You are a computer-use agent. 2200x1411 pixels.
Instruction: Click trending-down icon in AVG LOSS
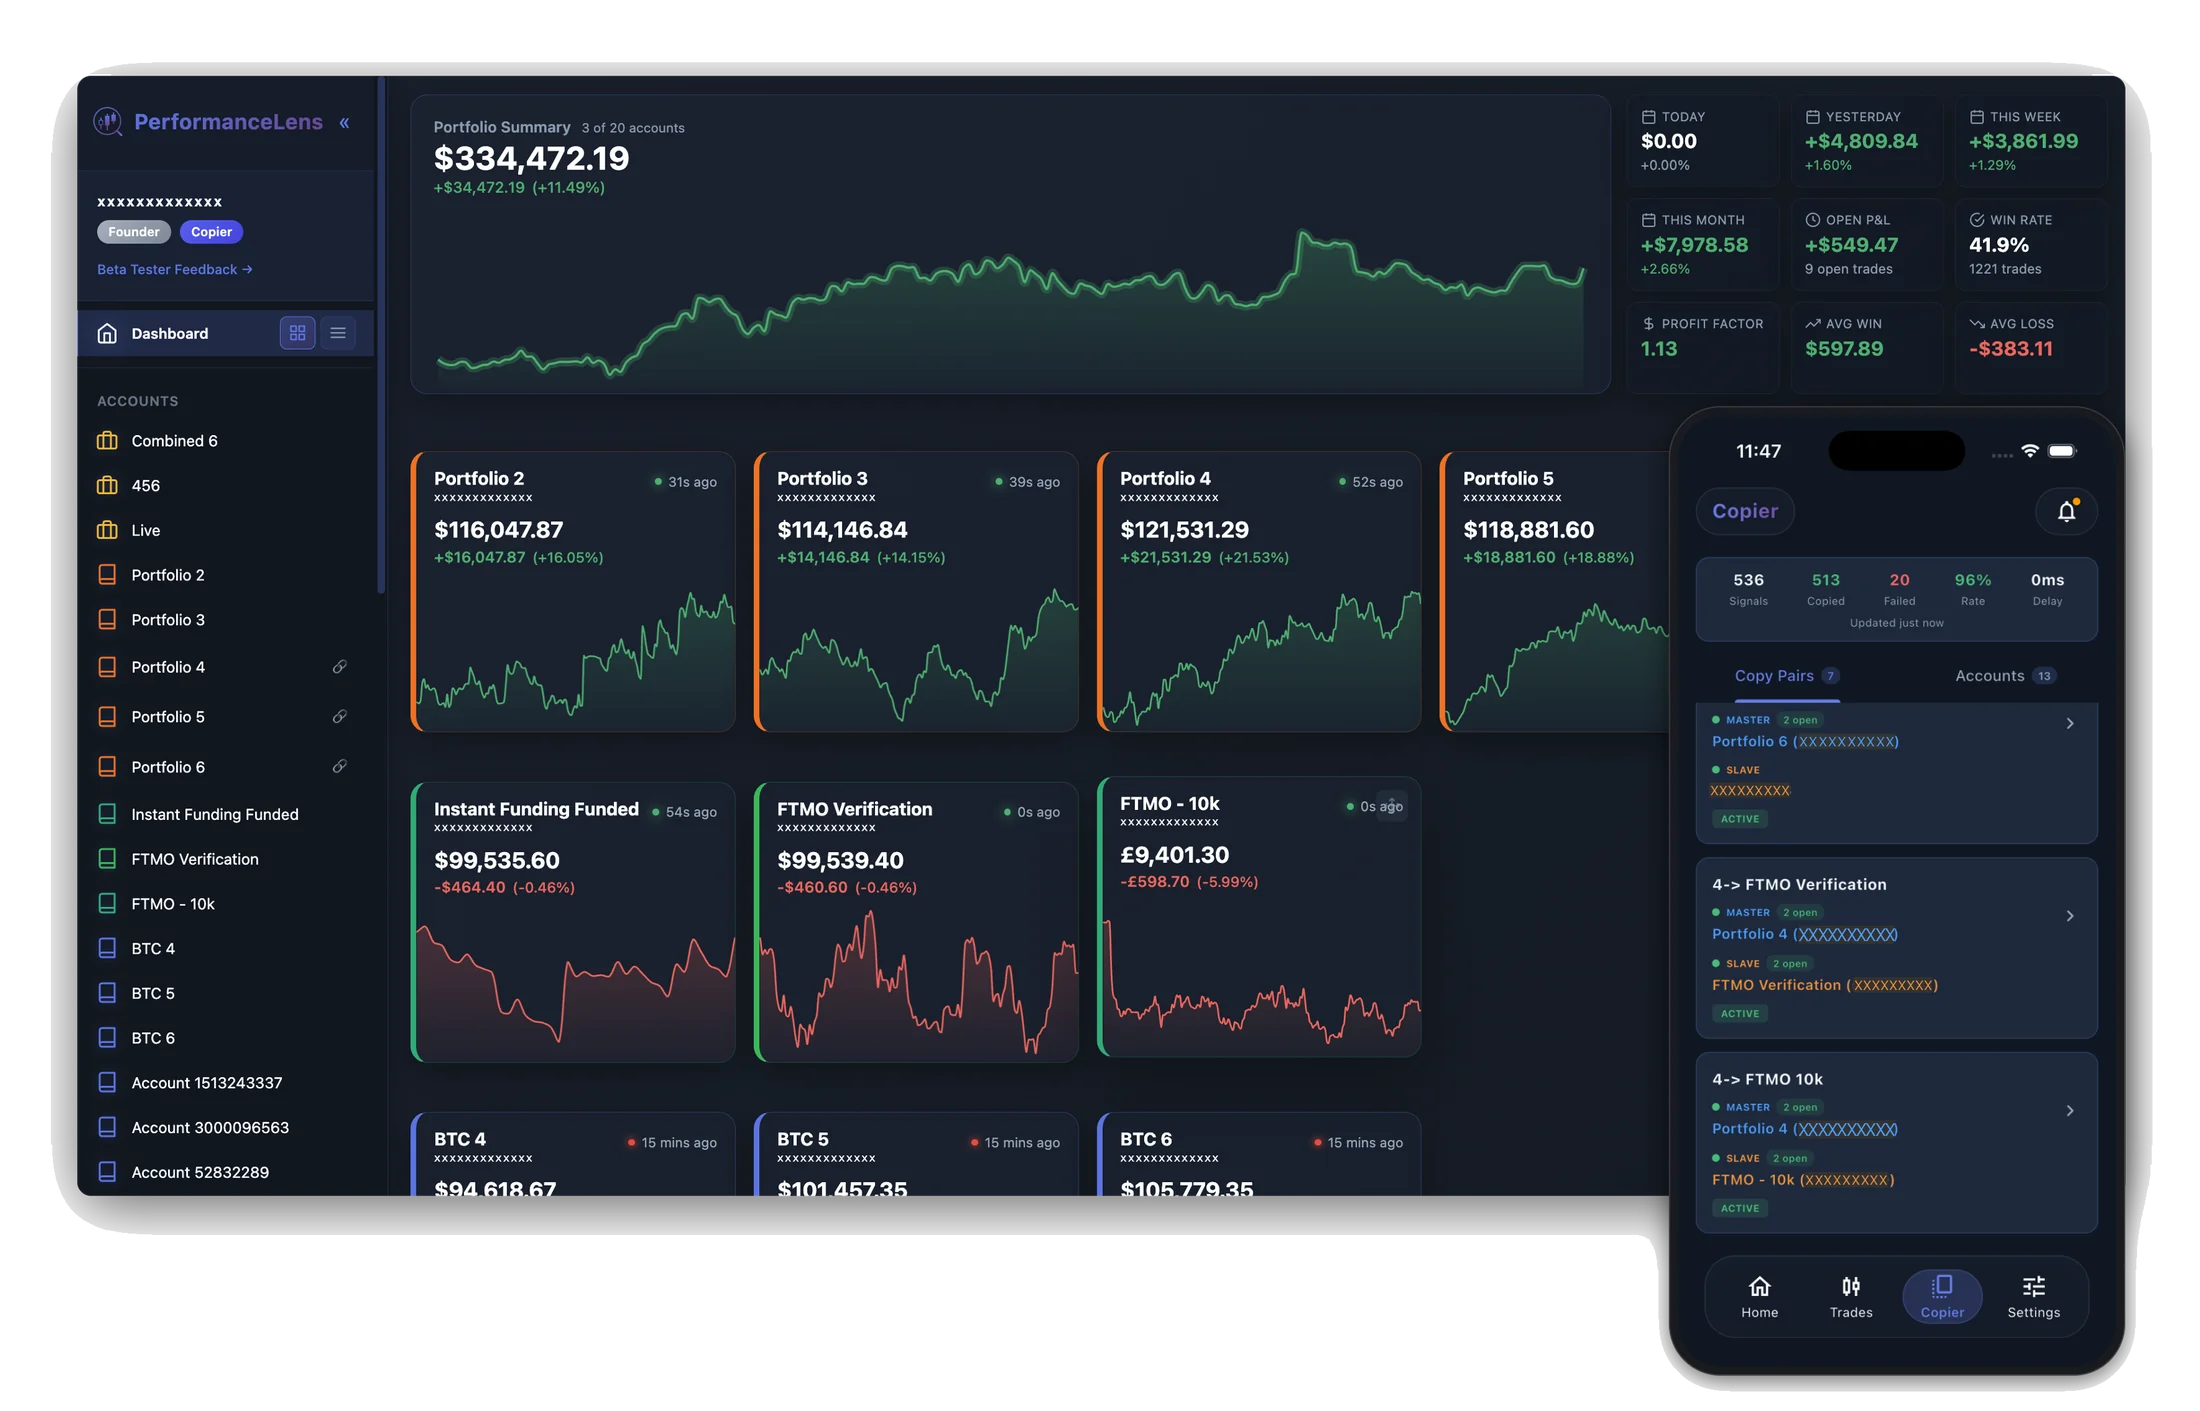point(1976,324)
